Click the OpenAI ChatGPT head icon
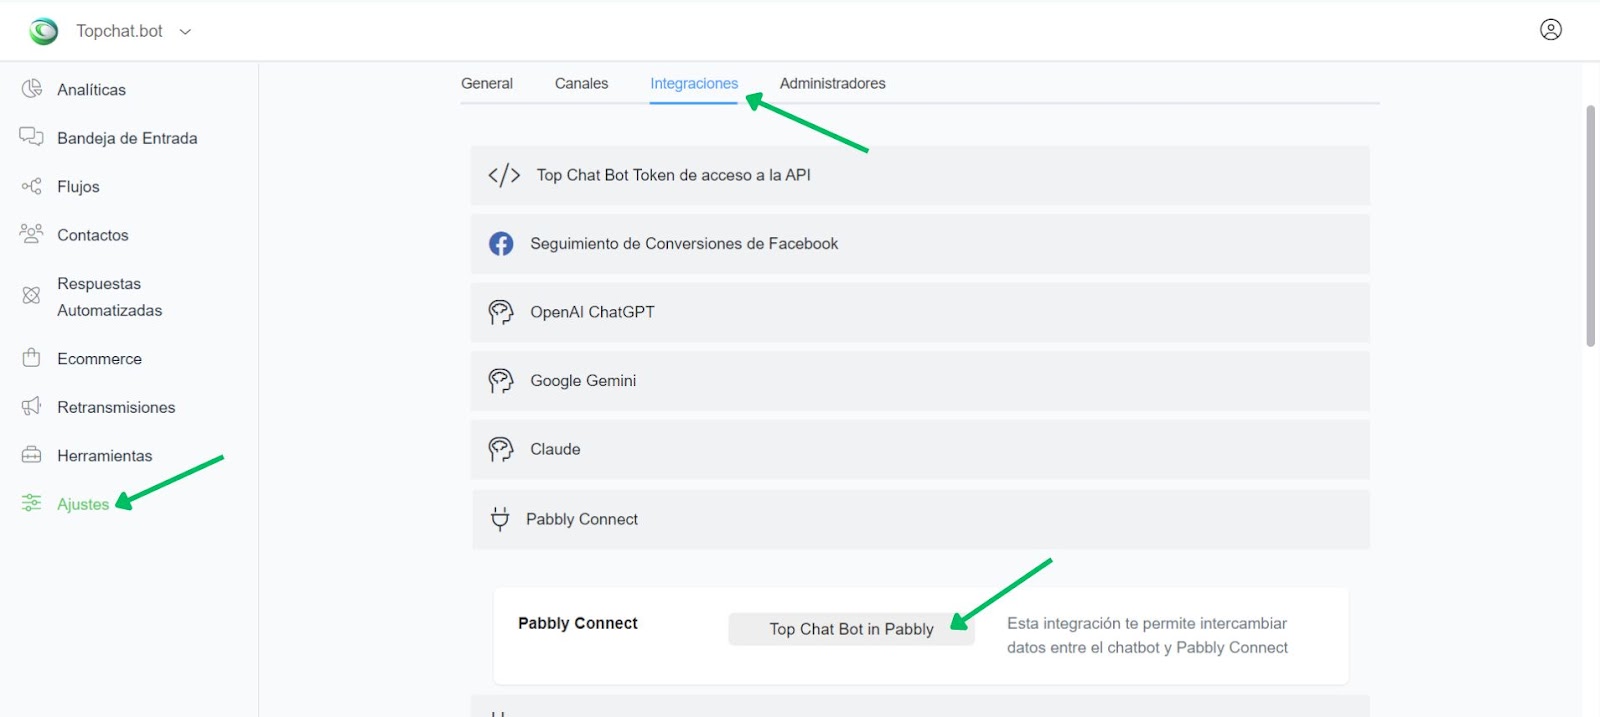The width and height of the screenshot is (1600, 717). tap(501, 313)
